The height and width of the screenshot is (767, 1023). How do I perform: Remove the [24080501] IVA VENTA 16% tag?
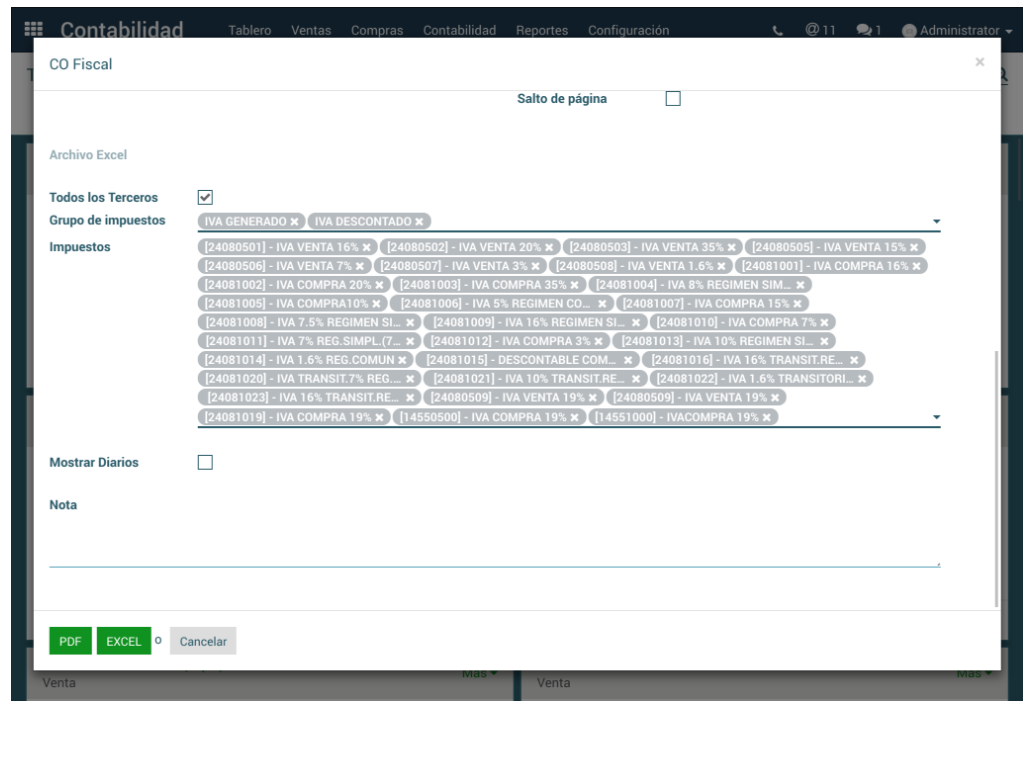366,247
